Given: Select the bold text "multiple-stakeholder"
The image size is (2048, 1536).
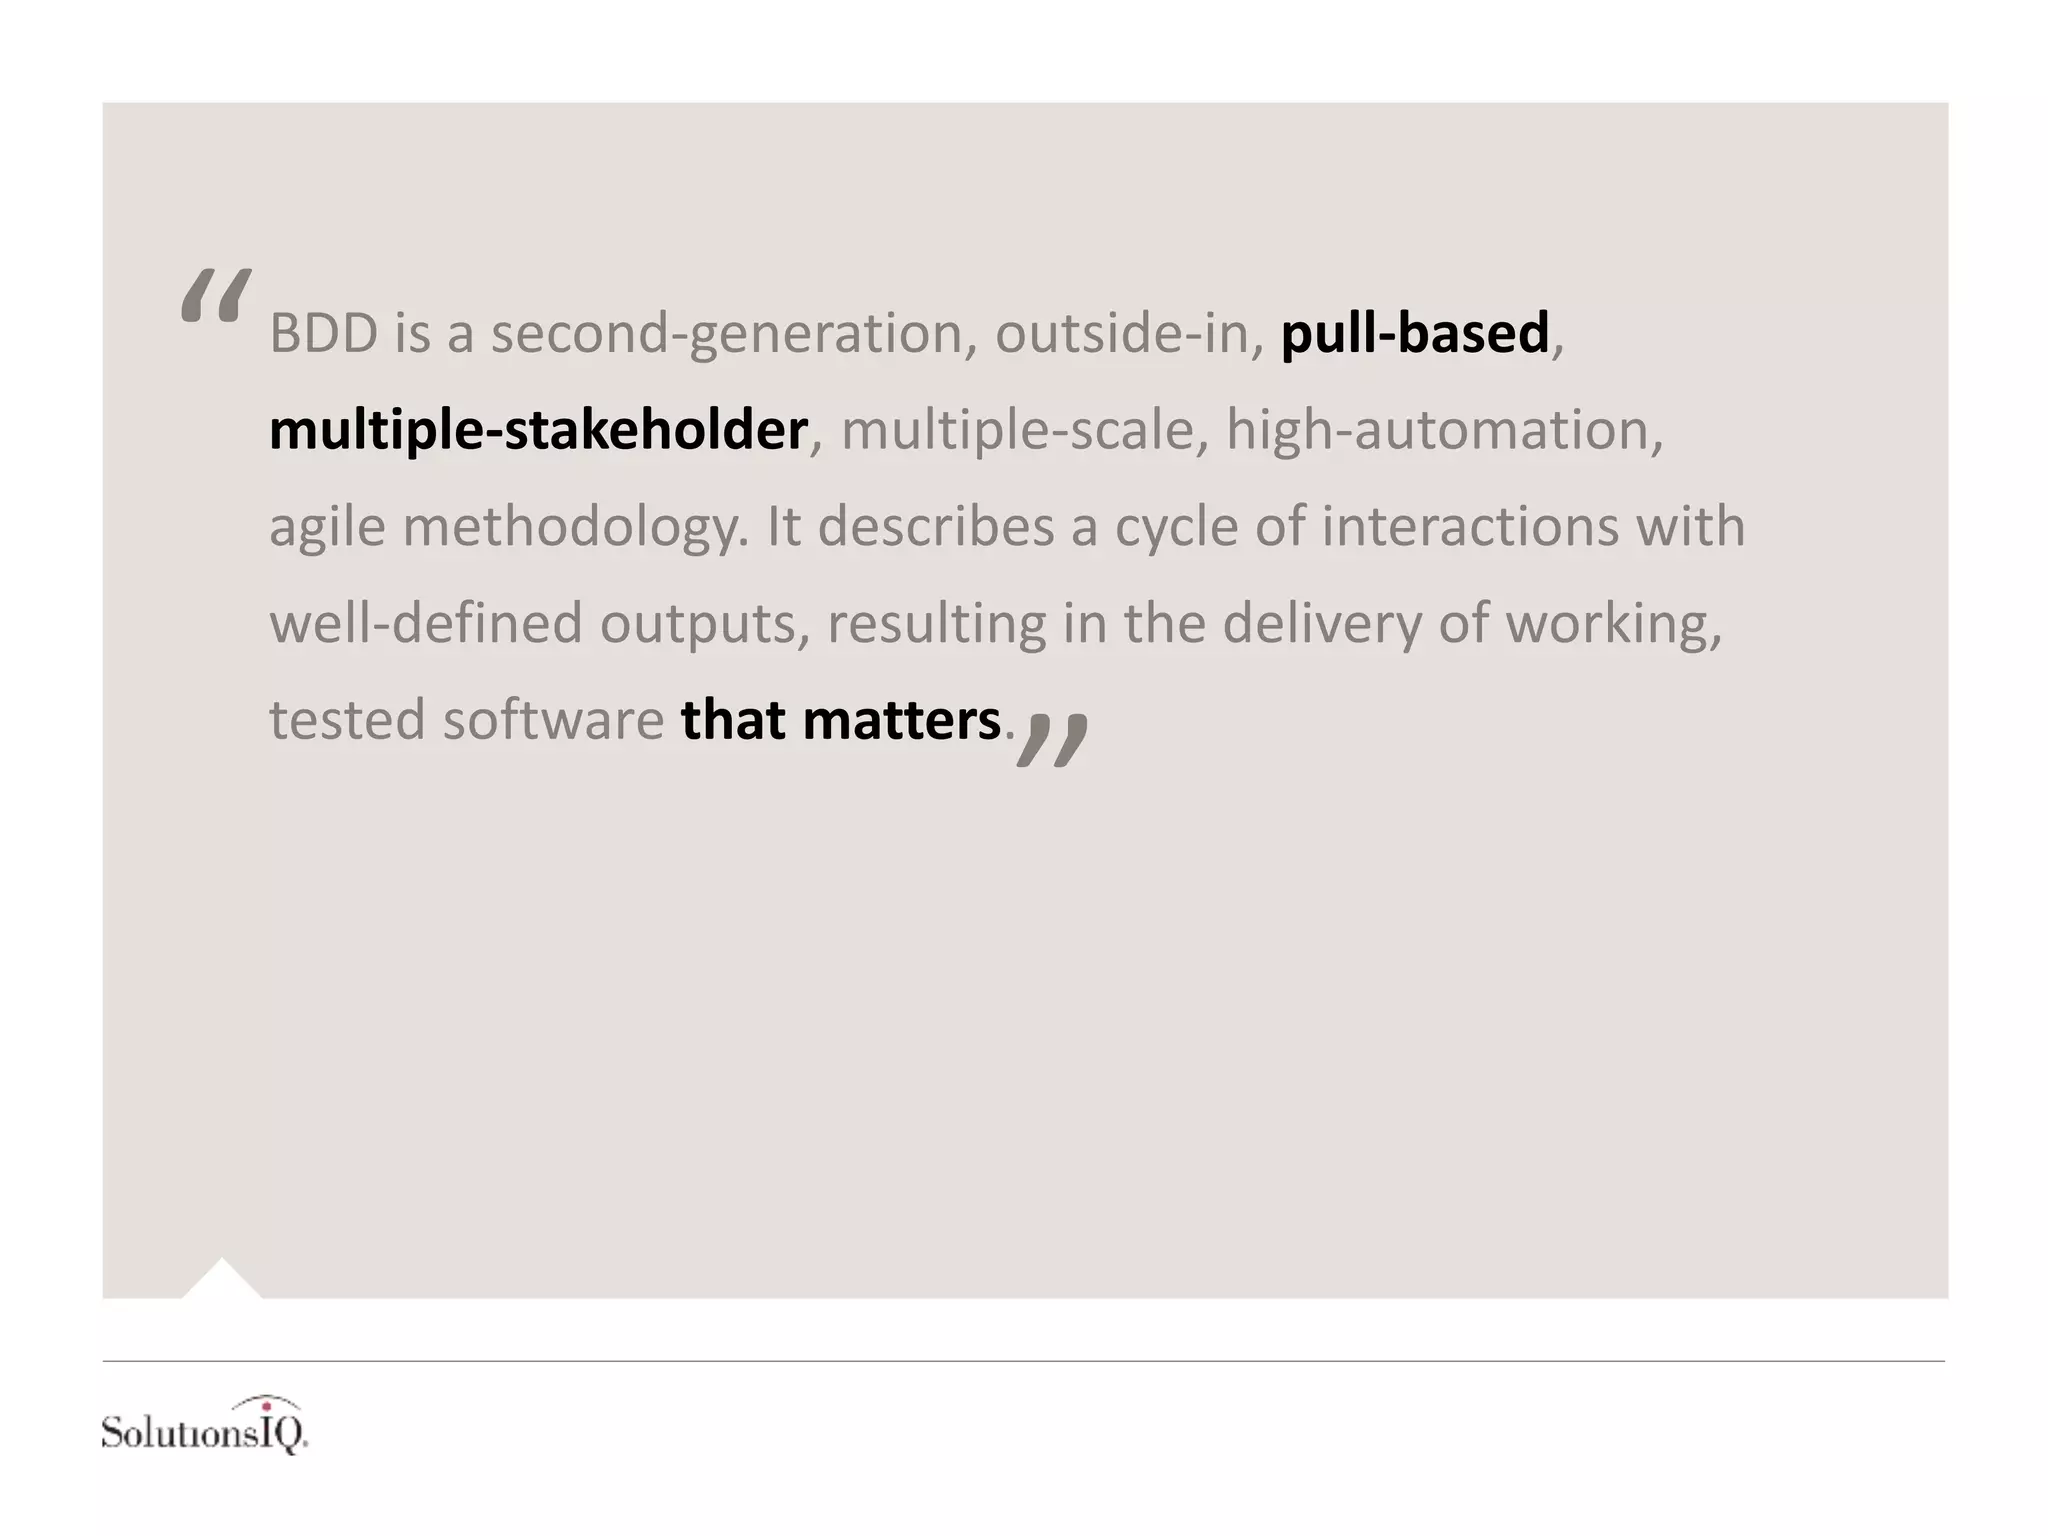Looking at the screenshot, I should 538,430.
